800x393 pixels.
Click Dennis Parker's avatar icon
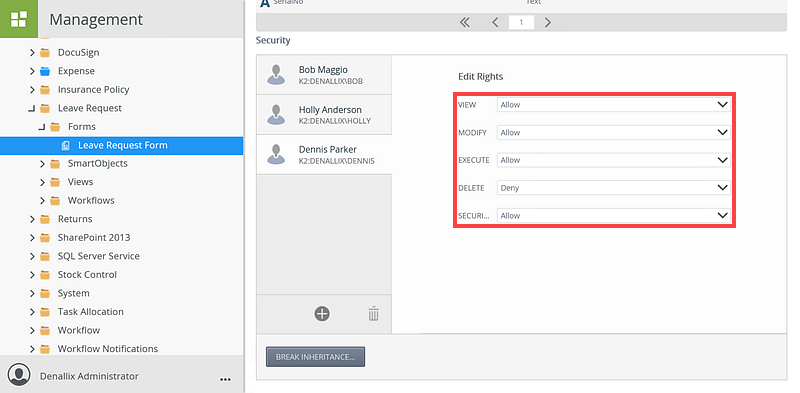276,154
